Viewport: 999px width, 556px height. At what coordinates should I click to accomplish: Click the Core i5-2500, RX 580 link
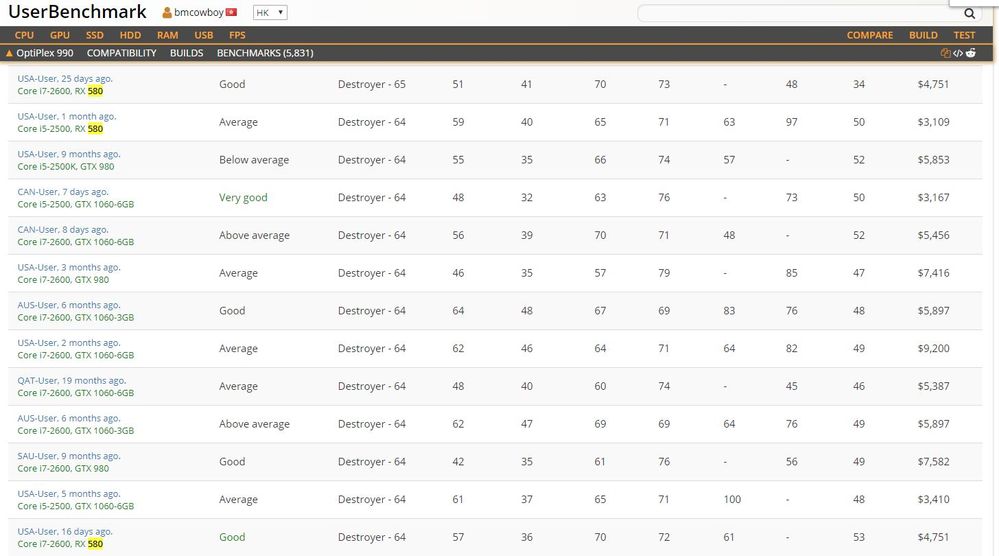[60, 129]
